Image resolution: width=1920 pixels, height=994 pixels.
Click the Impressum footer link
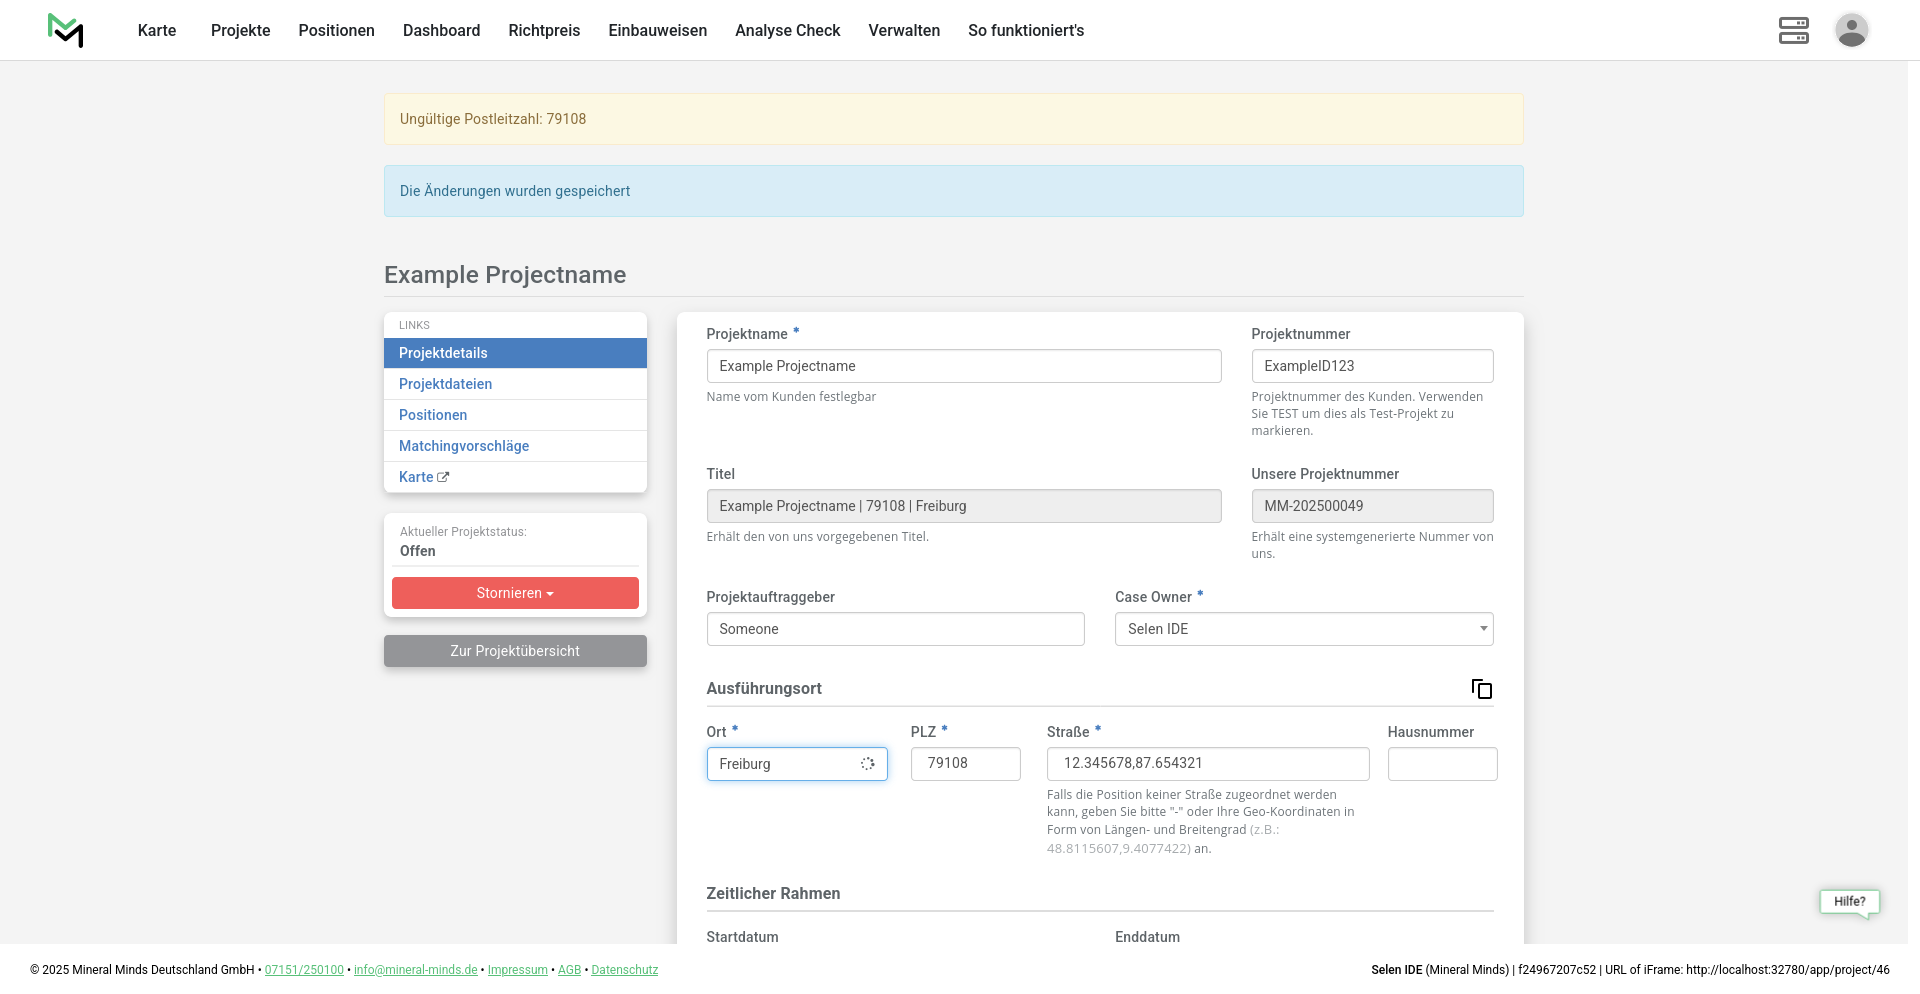[517, 970]
